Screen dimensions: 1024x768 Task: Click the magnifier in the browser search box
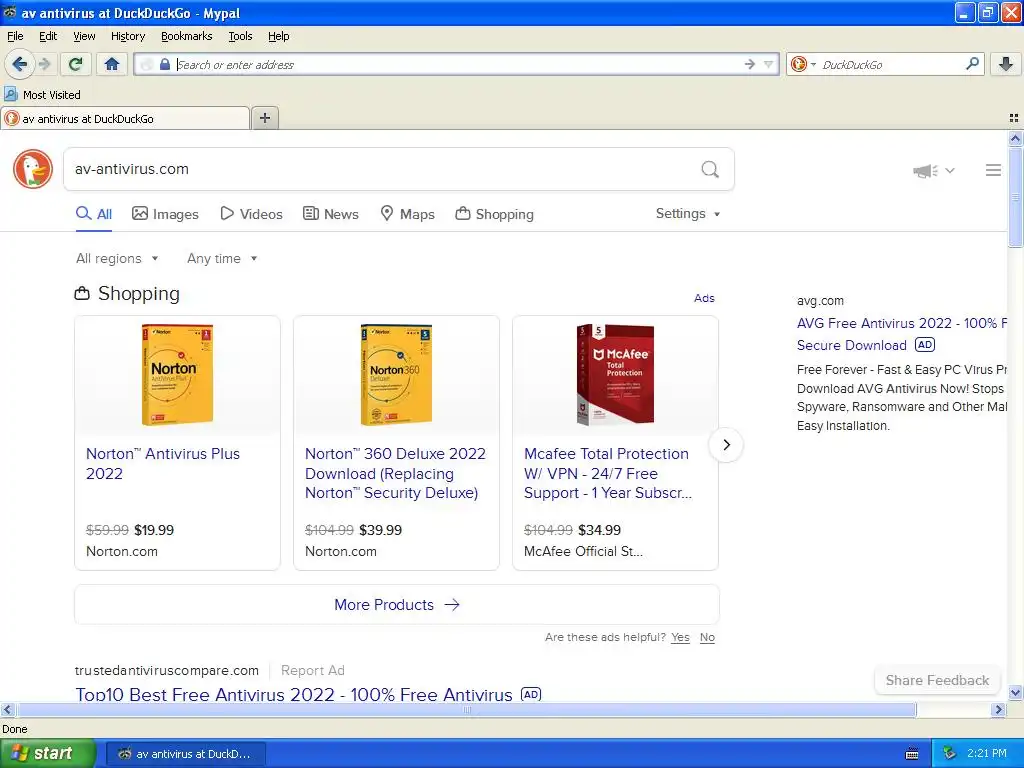click(972, 63)
